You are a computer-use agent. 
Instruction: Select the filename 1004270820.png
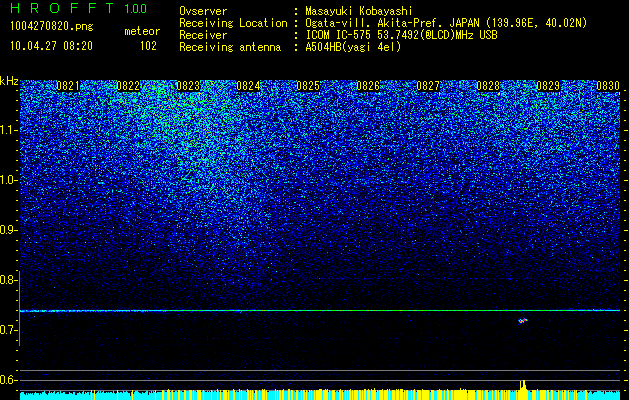coord(52,26)
